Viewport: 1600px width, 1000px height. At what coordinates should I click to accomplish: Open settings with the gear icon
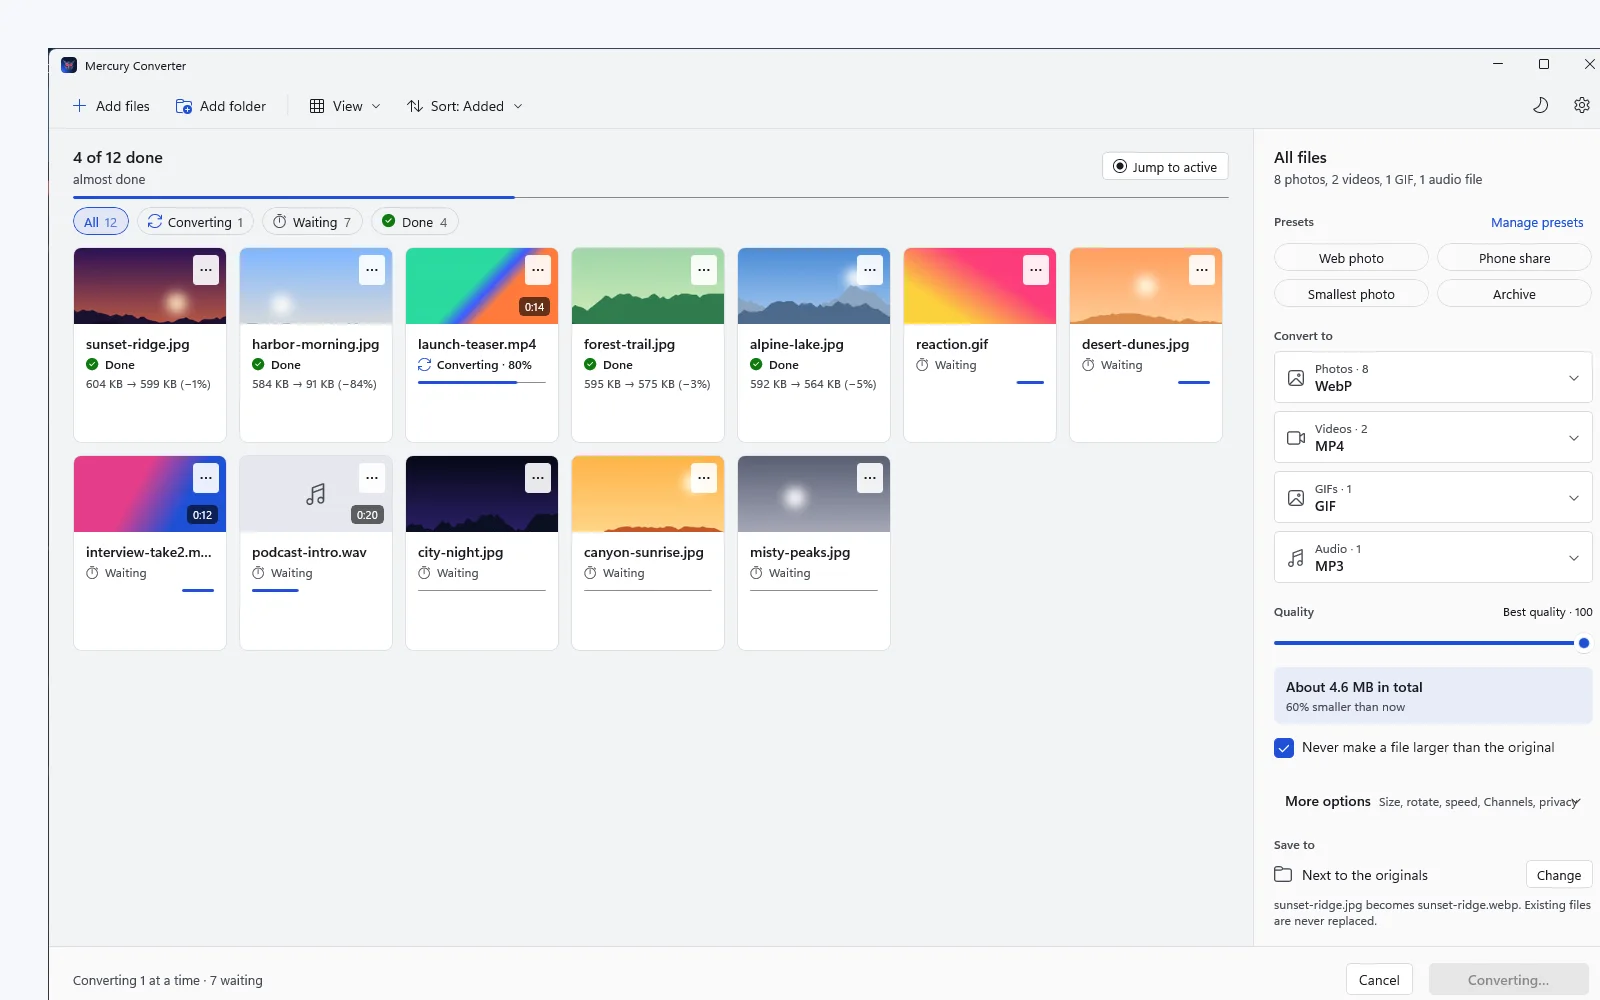point(1581,105)
